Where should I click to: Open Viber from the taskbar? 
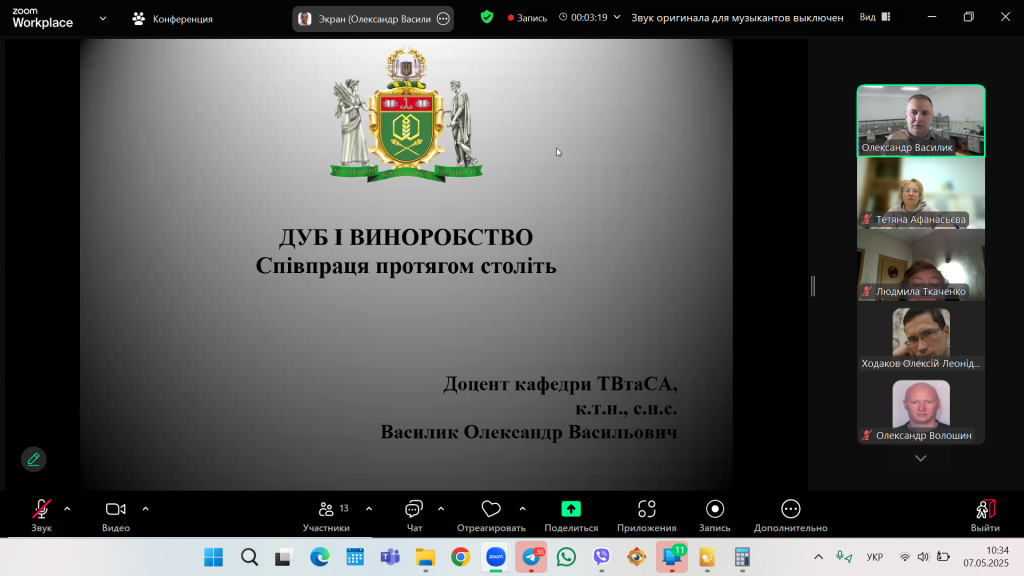click(601, 557)
